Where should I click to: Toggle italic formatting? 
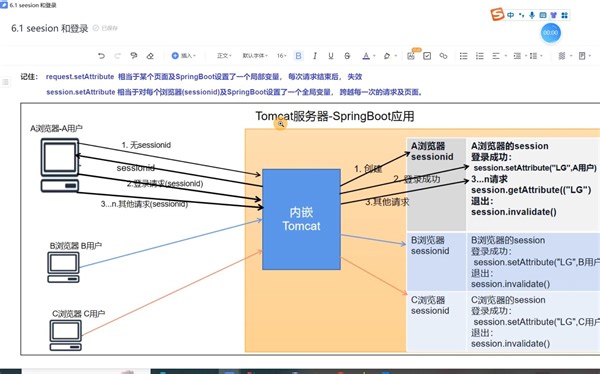click(315, 56)
